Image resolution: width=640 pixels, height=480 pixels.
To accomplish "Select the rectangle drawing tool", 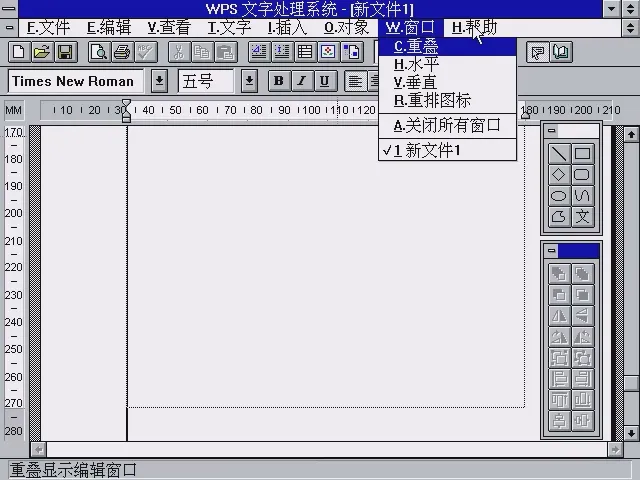I will [x=582, y=154].
